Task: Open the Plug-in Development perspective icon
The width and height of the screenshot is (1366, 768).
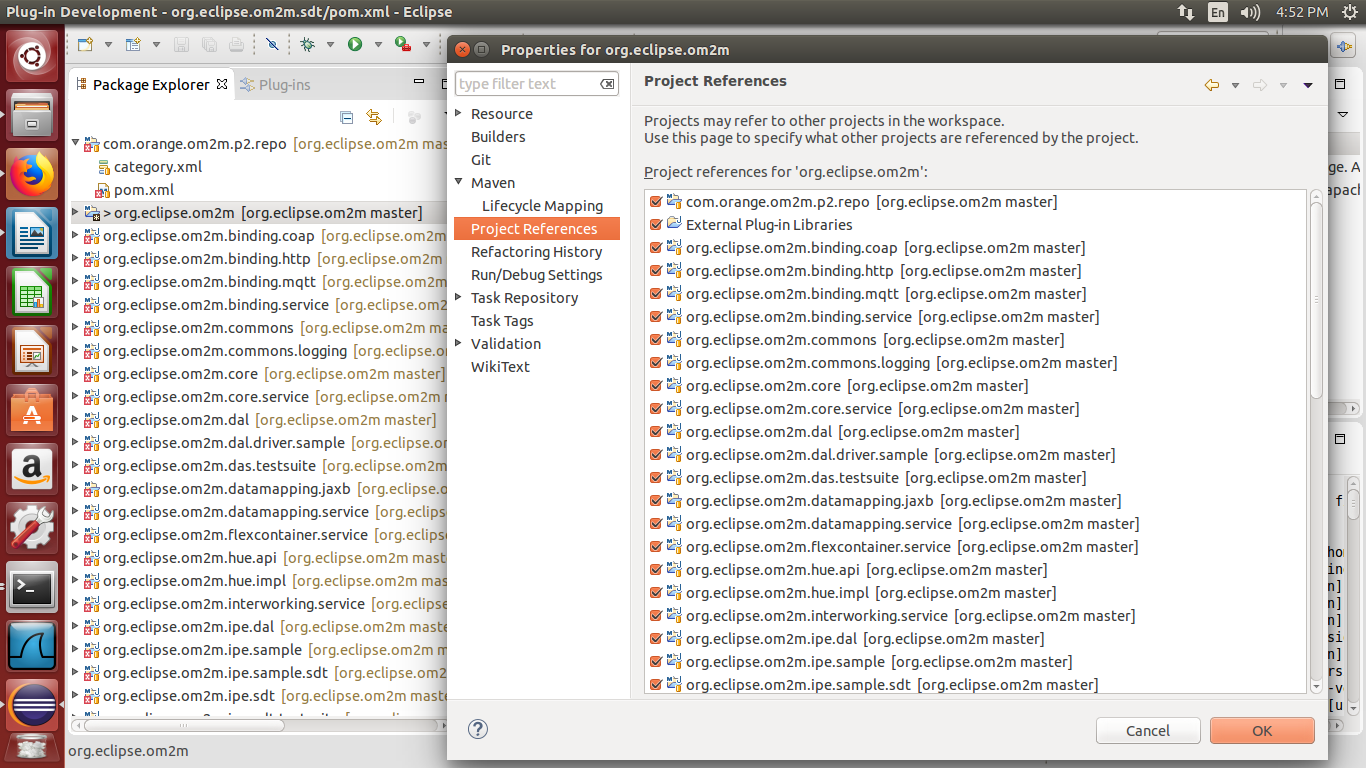Action: 1344,45
